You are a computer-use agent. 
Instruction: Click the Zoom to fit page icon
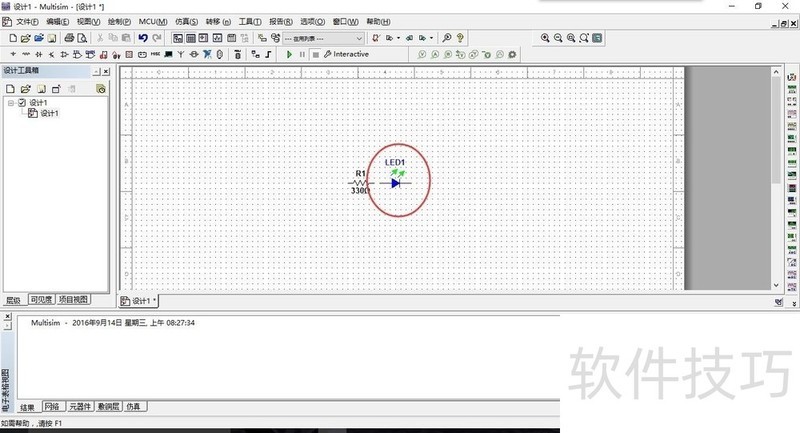pos(584,38)
